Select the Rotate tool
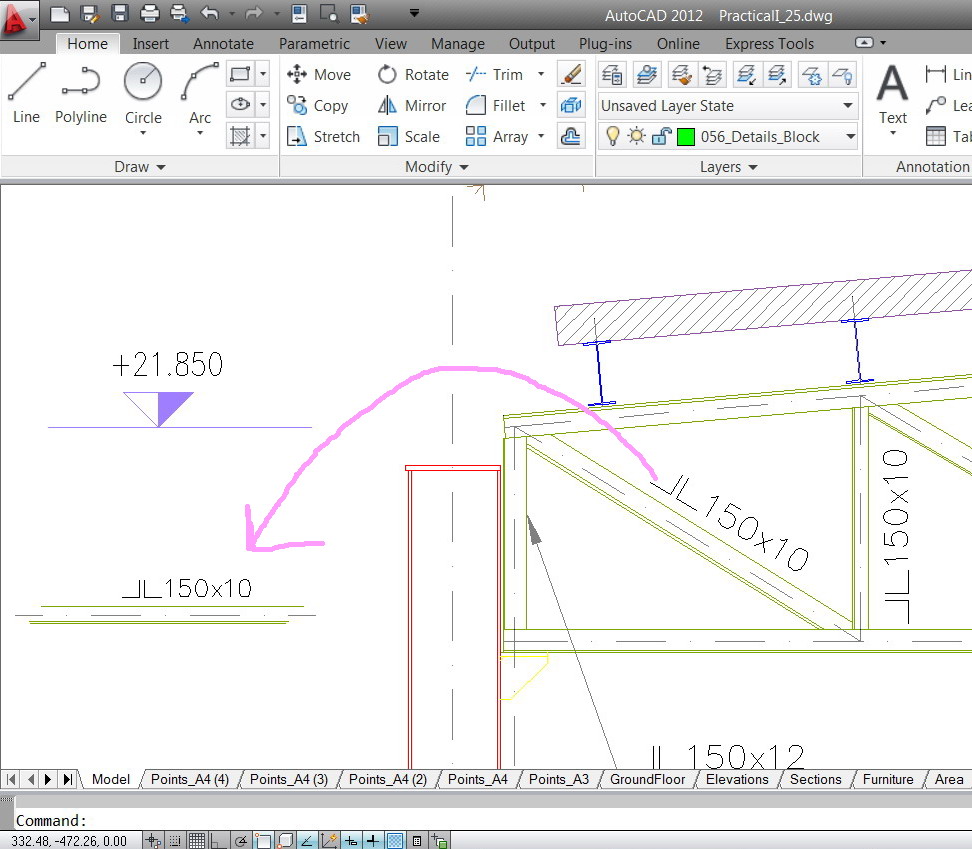The height and width of the screenshot is (849, 972). click(x=414, y=75)
